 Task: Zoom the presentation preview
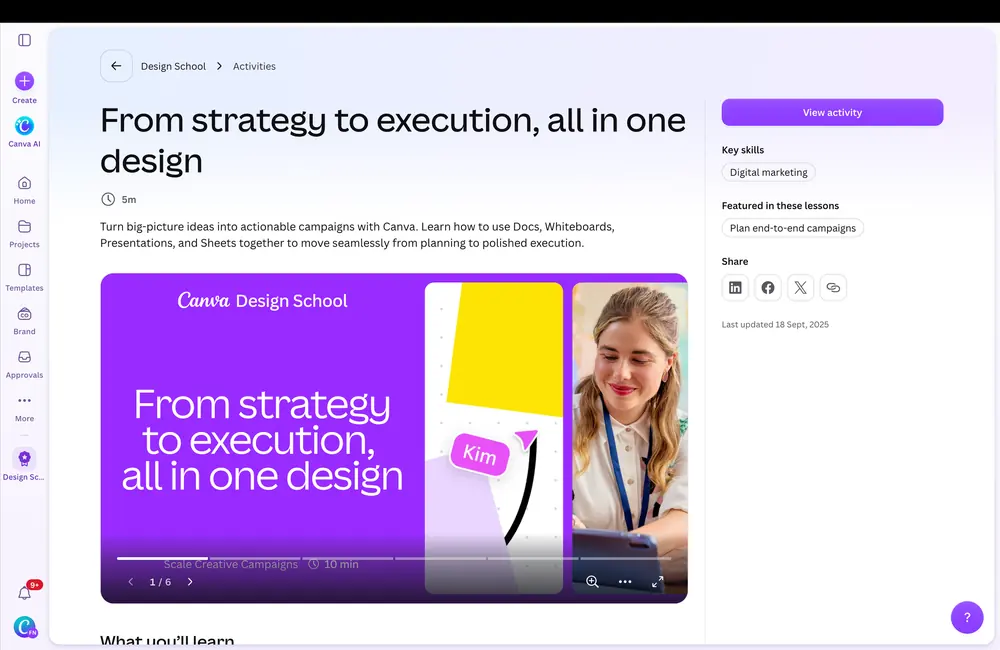(592, 581)
